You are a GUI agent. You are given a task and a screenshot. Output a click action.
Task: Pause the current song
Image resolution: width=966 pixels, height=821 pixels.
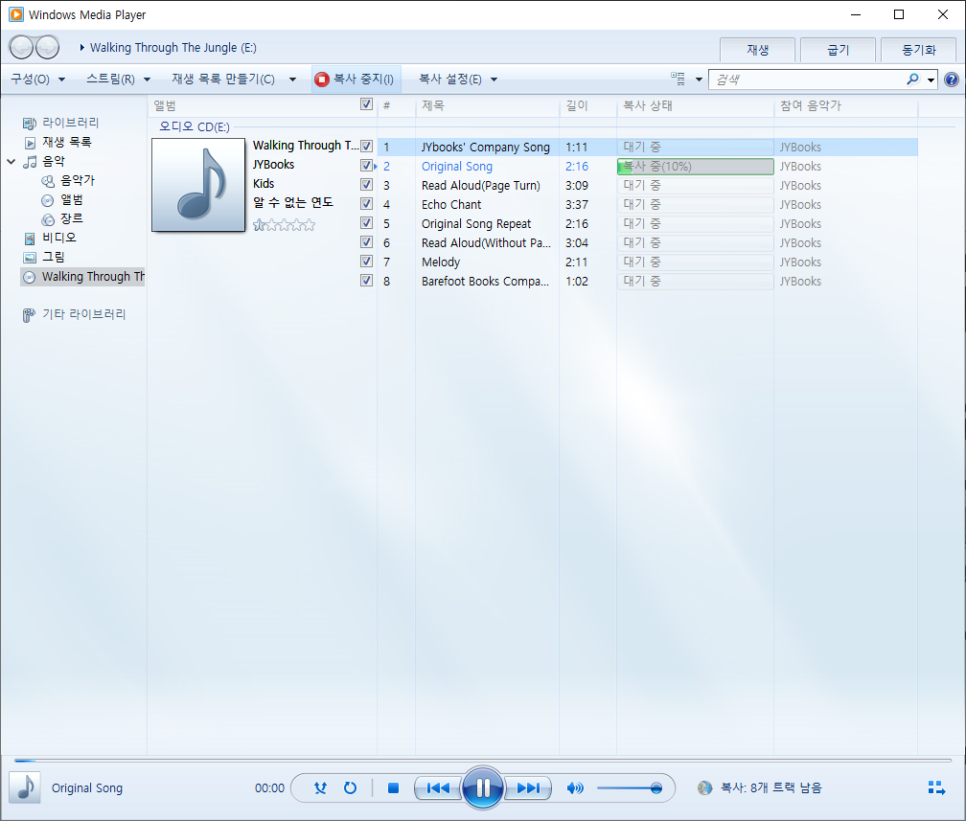[x=482, y=788]
